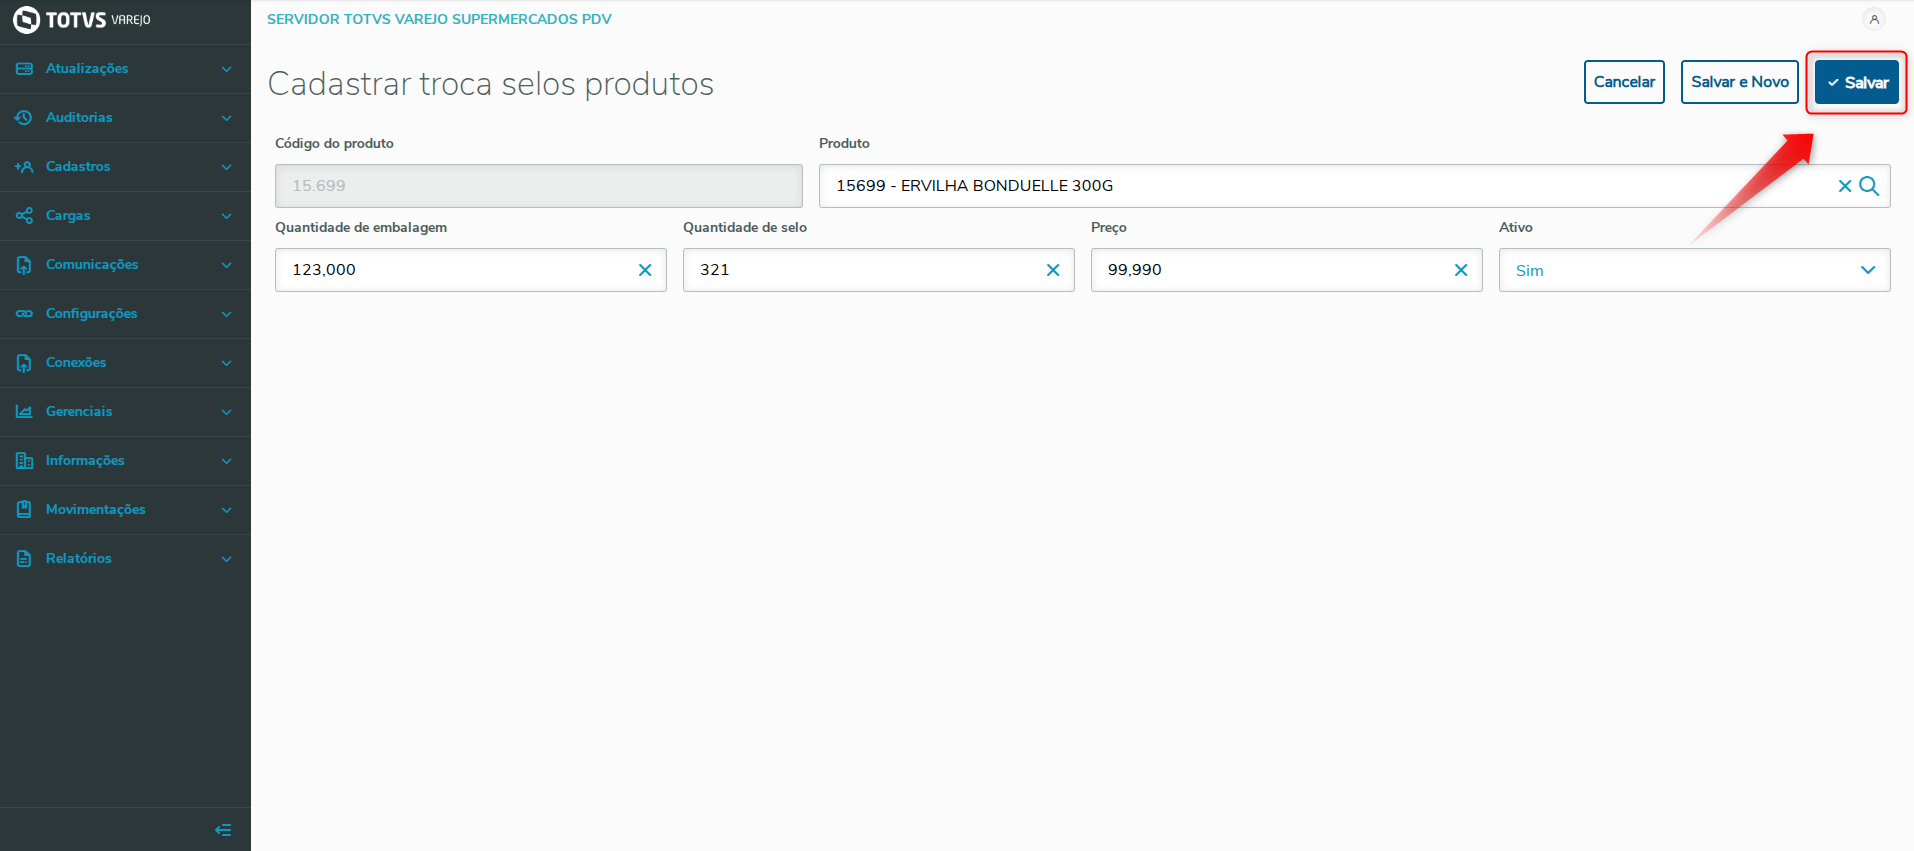Expand the Gerenciais chevron

tap(227, 412)
